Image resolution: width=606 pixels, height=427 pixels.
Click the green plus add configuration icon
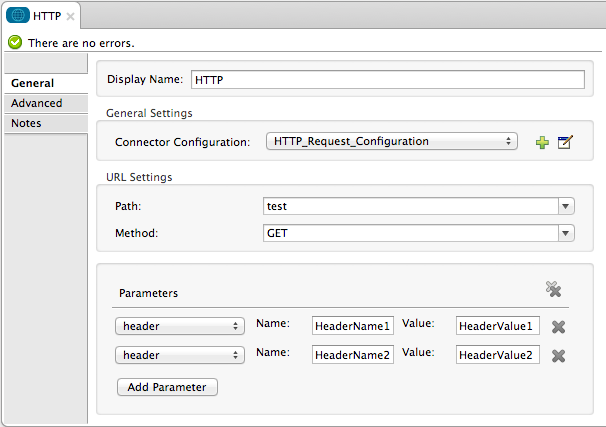pyautogui.click(x=542, y=142)
